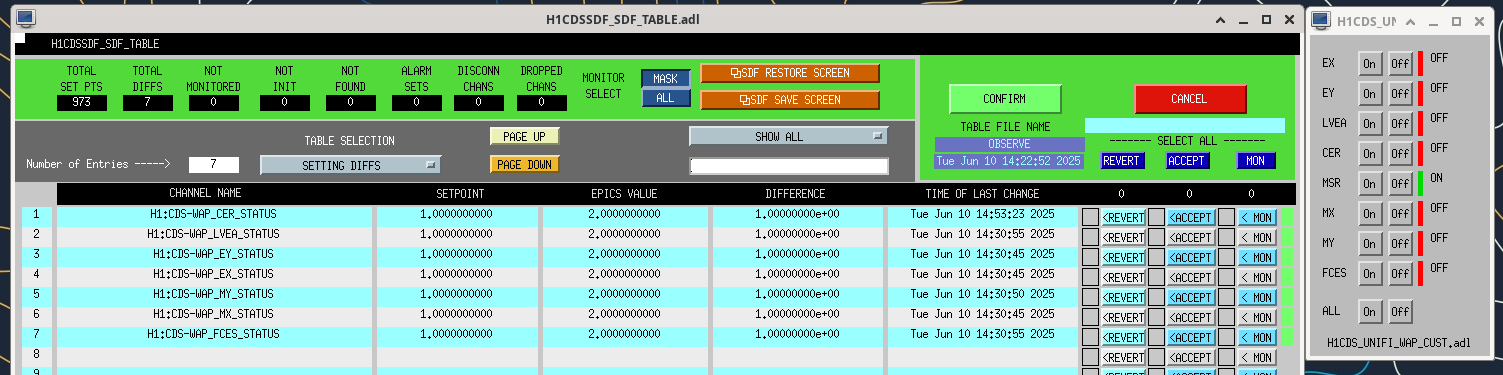Click the green indicator at row 1 end
Image resolution: width=1503 pixels, height=375 pixels.
1287,216
